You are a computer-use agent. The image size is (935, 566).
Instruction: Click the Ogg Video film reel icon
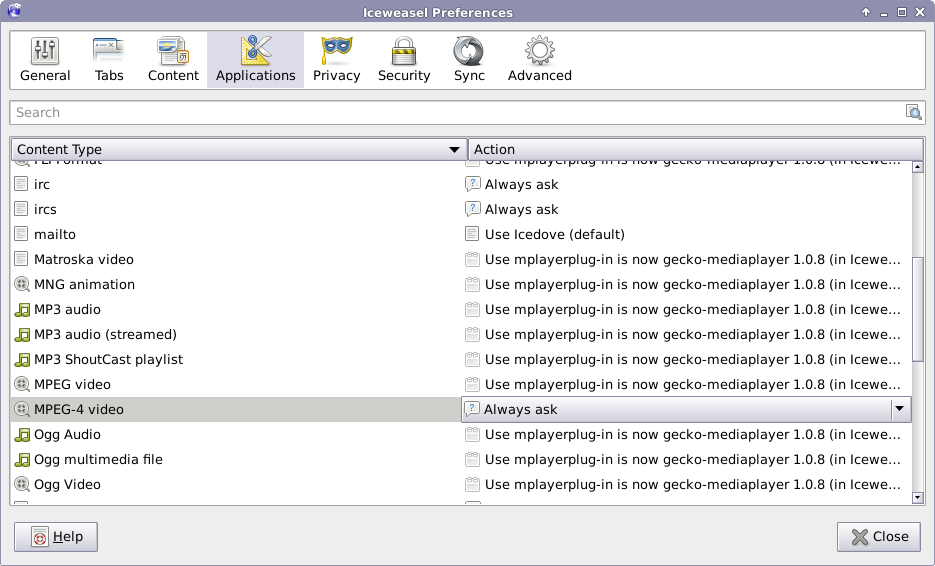tap(22, 485)
